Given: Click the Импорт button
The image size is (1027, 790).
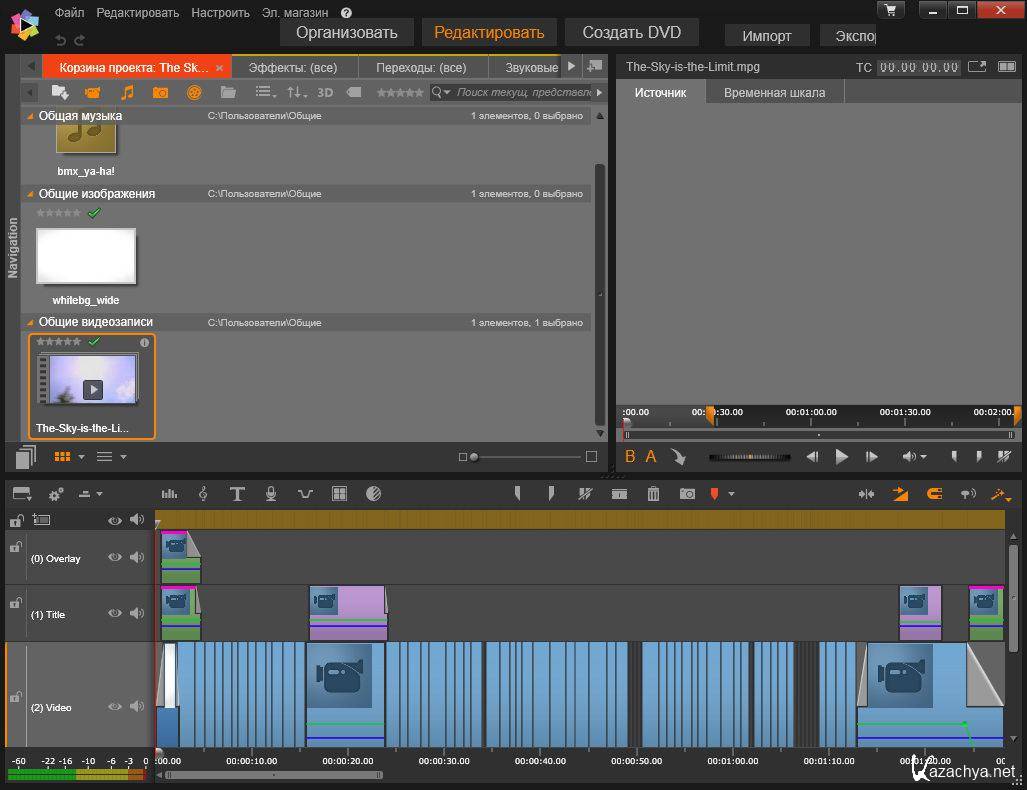Looking at the screenshot, I should tap(767, 35).
